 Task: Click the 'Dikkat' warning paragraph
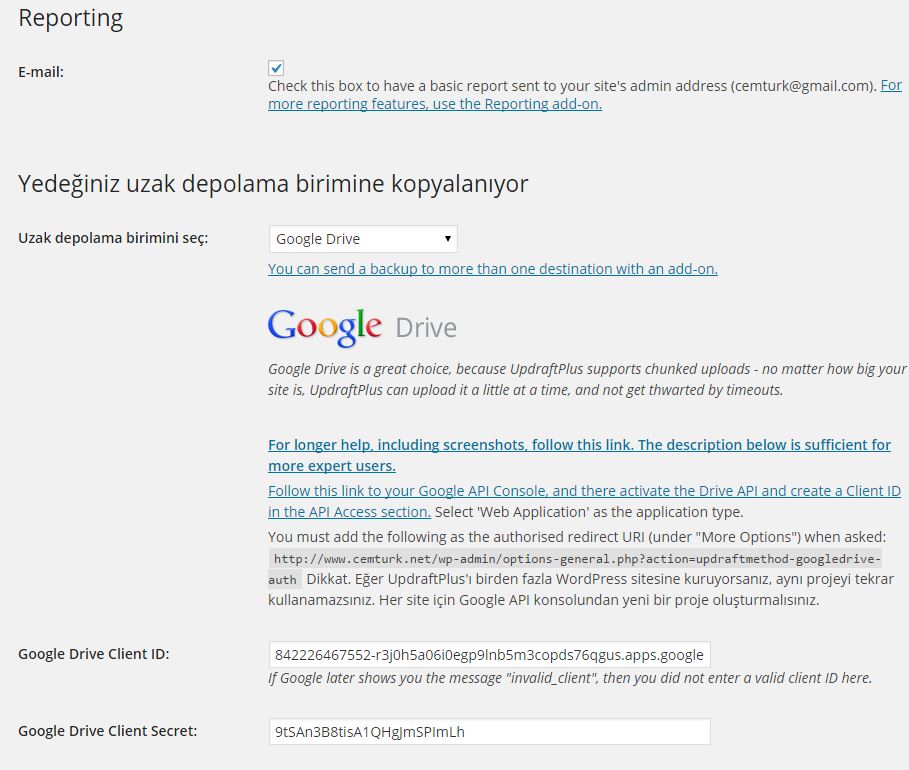click(x=581, y=589)
